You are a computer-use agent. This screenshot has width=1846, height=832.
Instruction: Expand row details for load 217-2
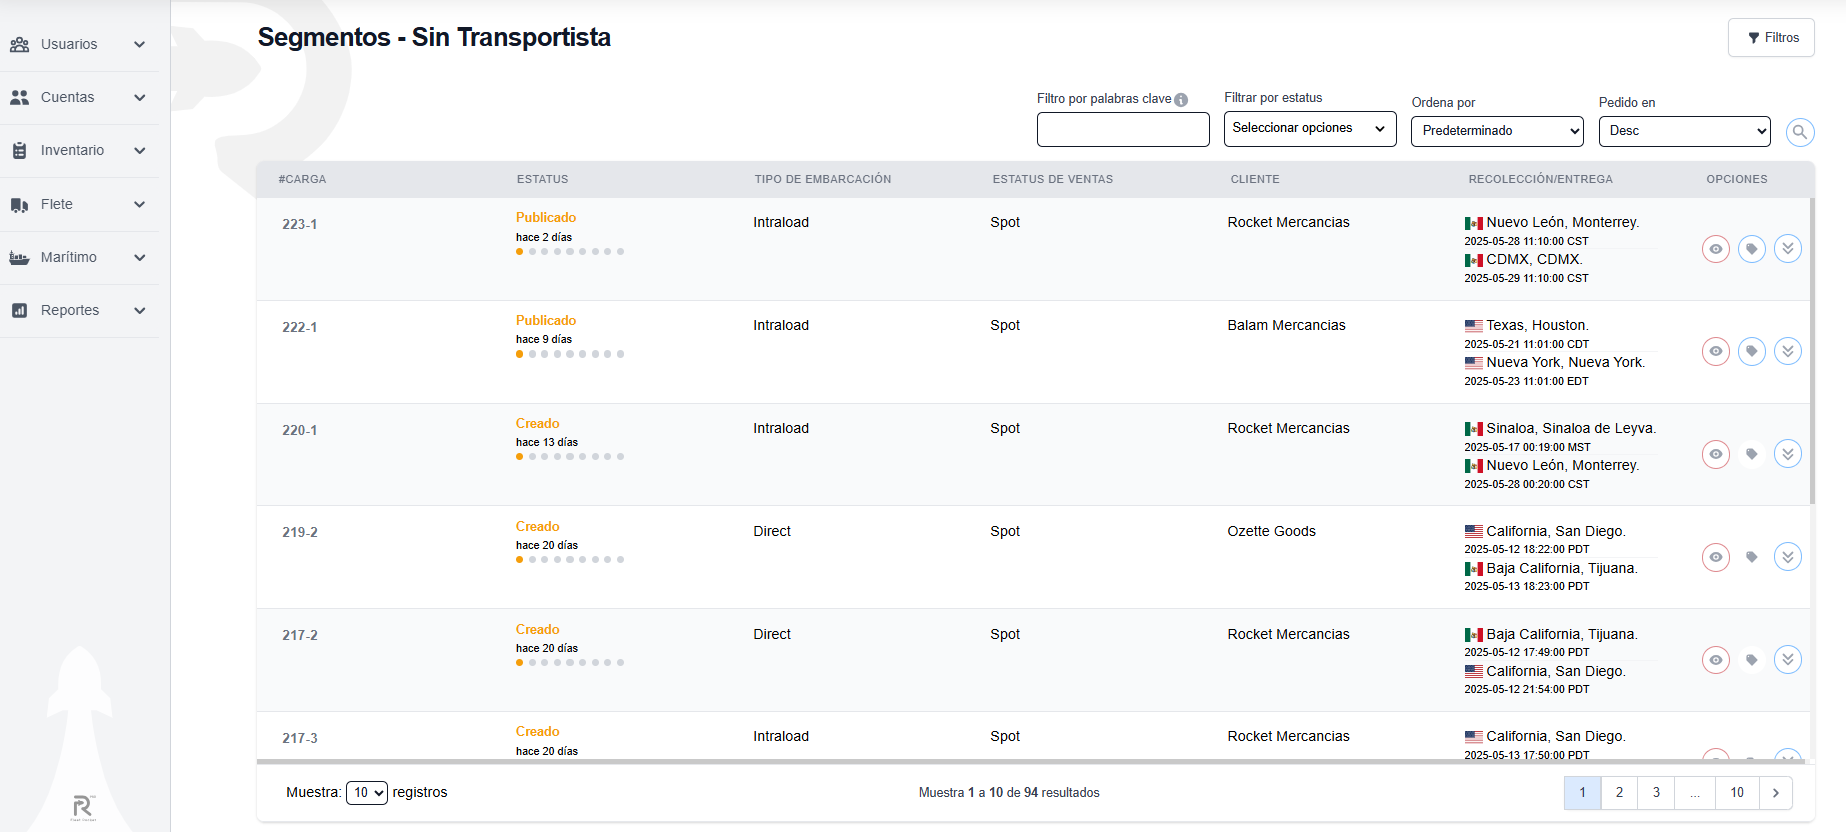tap(1788, 661)
